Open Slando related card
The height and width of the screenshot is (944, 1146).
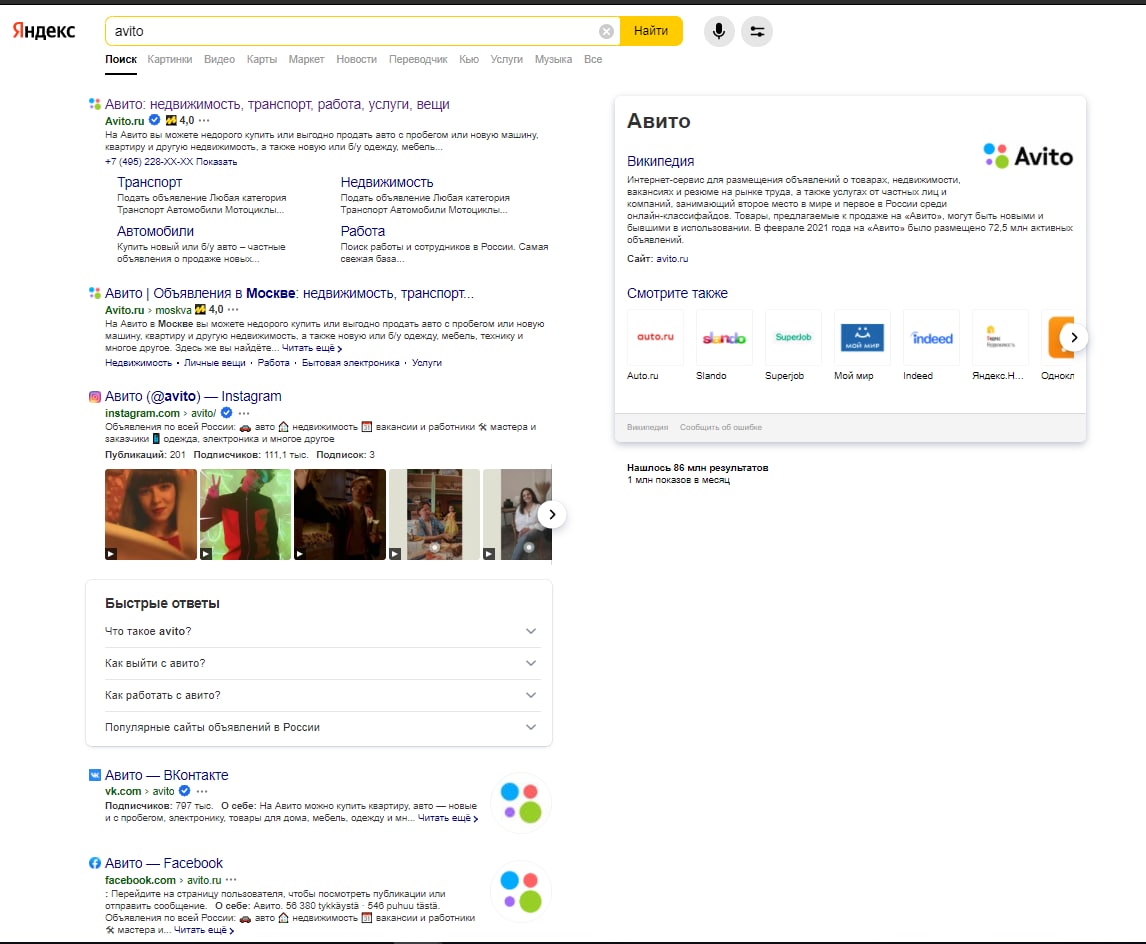724,345
